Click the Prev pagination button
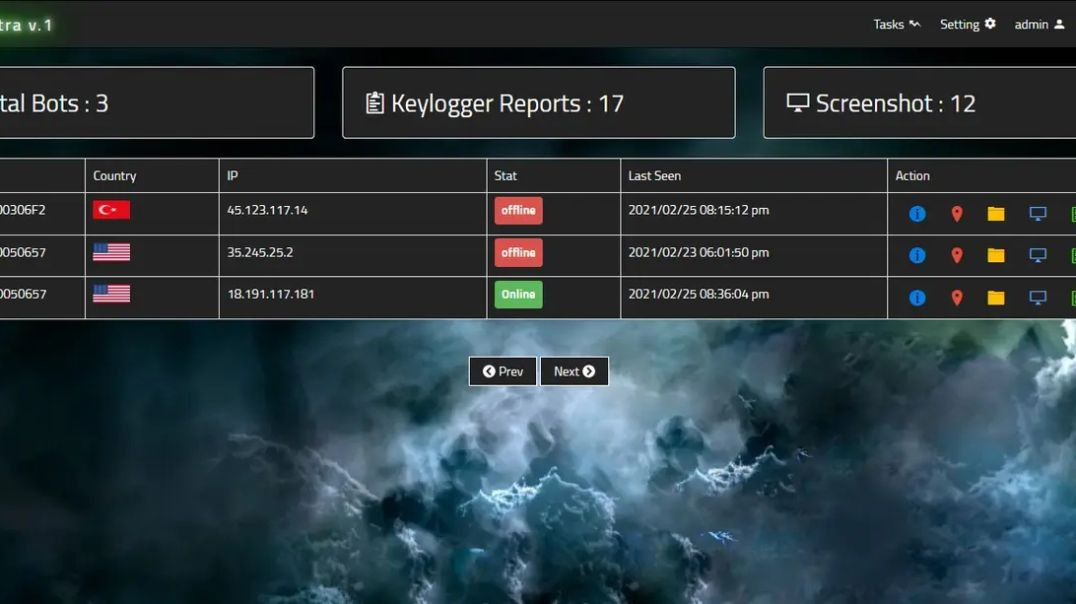Image resolution: width=1076 pixels, height=604 pixels. pos(502,371)
